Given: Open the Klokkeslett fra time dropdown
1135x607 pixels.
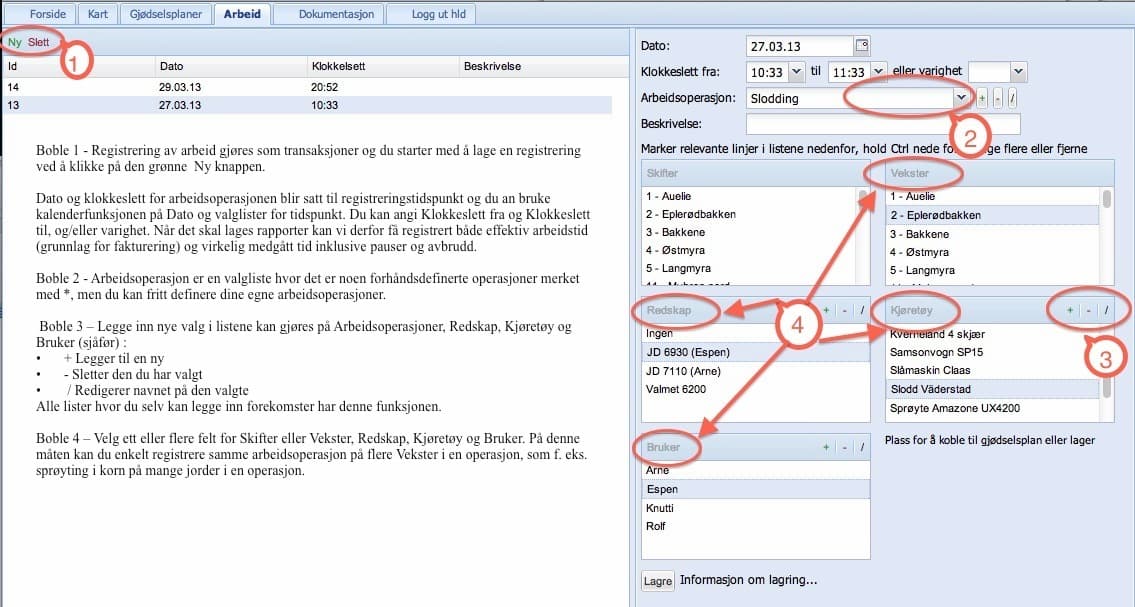Looking at the screenshot, I should tap(796, 72).
